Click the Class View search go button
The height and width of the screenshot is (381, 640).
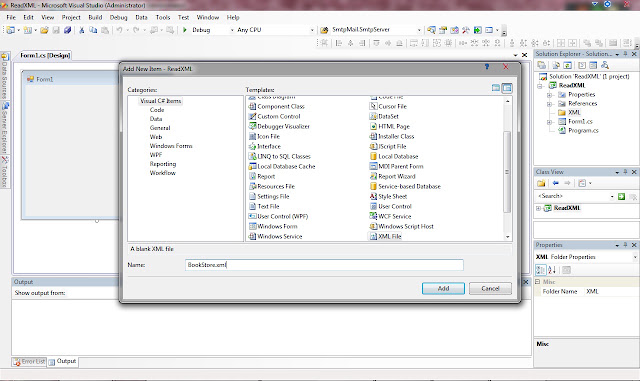[621, 196]
